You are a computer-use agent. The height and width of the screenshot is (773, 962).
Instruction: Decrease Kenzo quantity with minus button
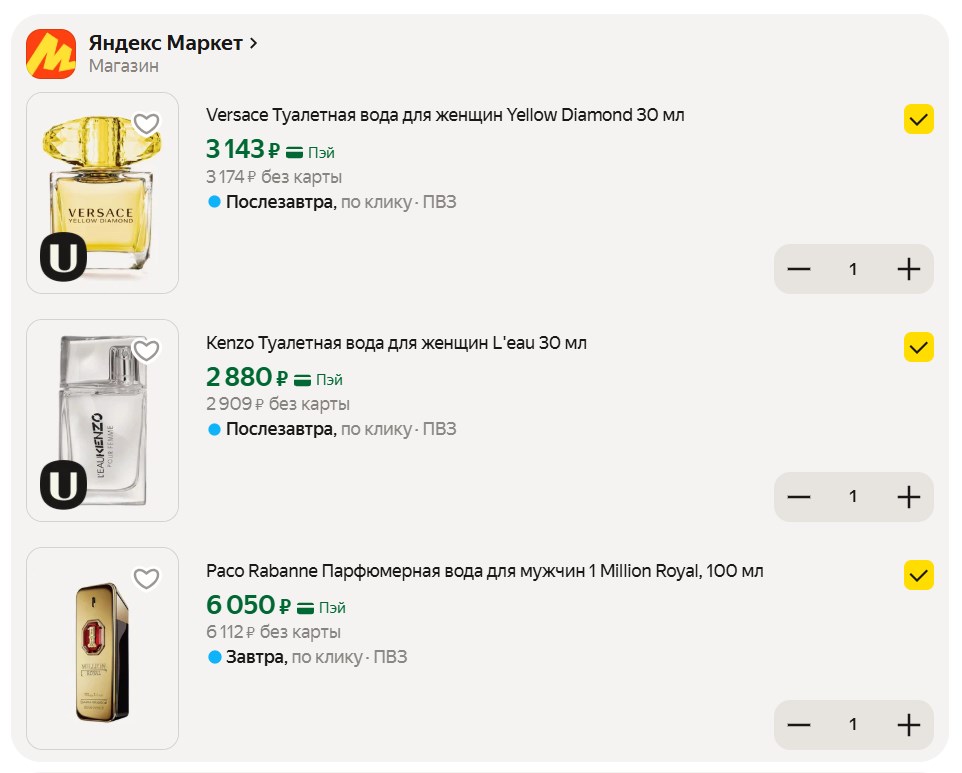pyautogui.click(x=798, y=496)
